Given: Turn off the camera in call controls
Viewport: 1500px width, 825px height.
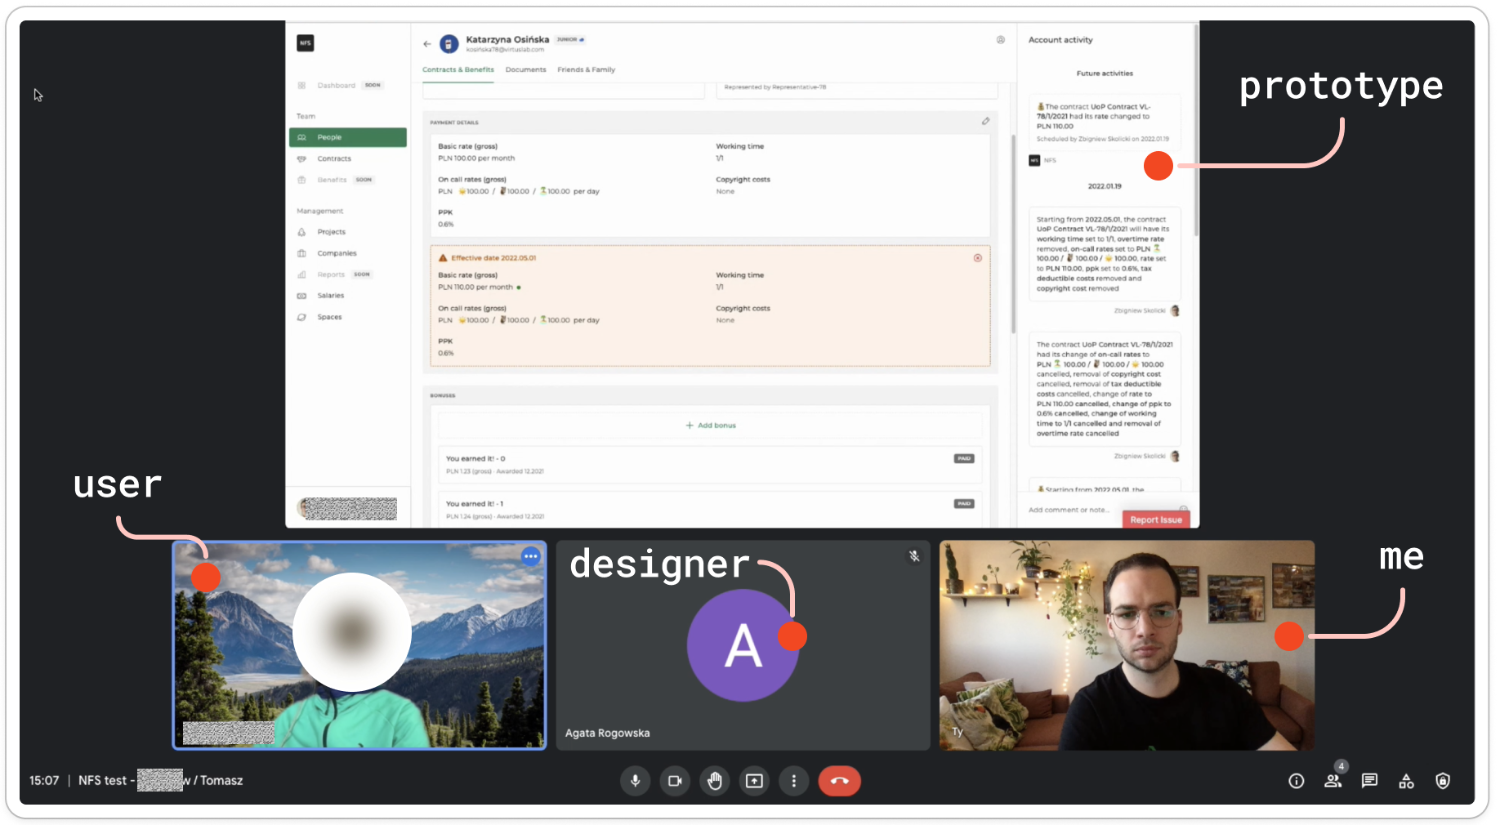Looking at the screenshot, I should click(x=675, y=781).
